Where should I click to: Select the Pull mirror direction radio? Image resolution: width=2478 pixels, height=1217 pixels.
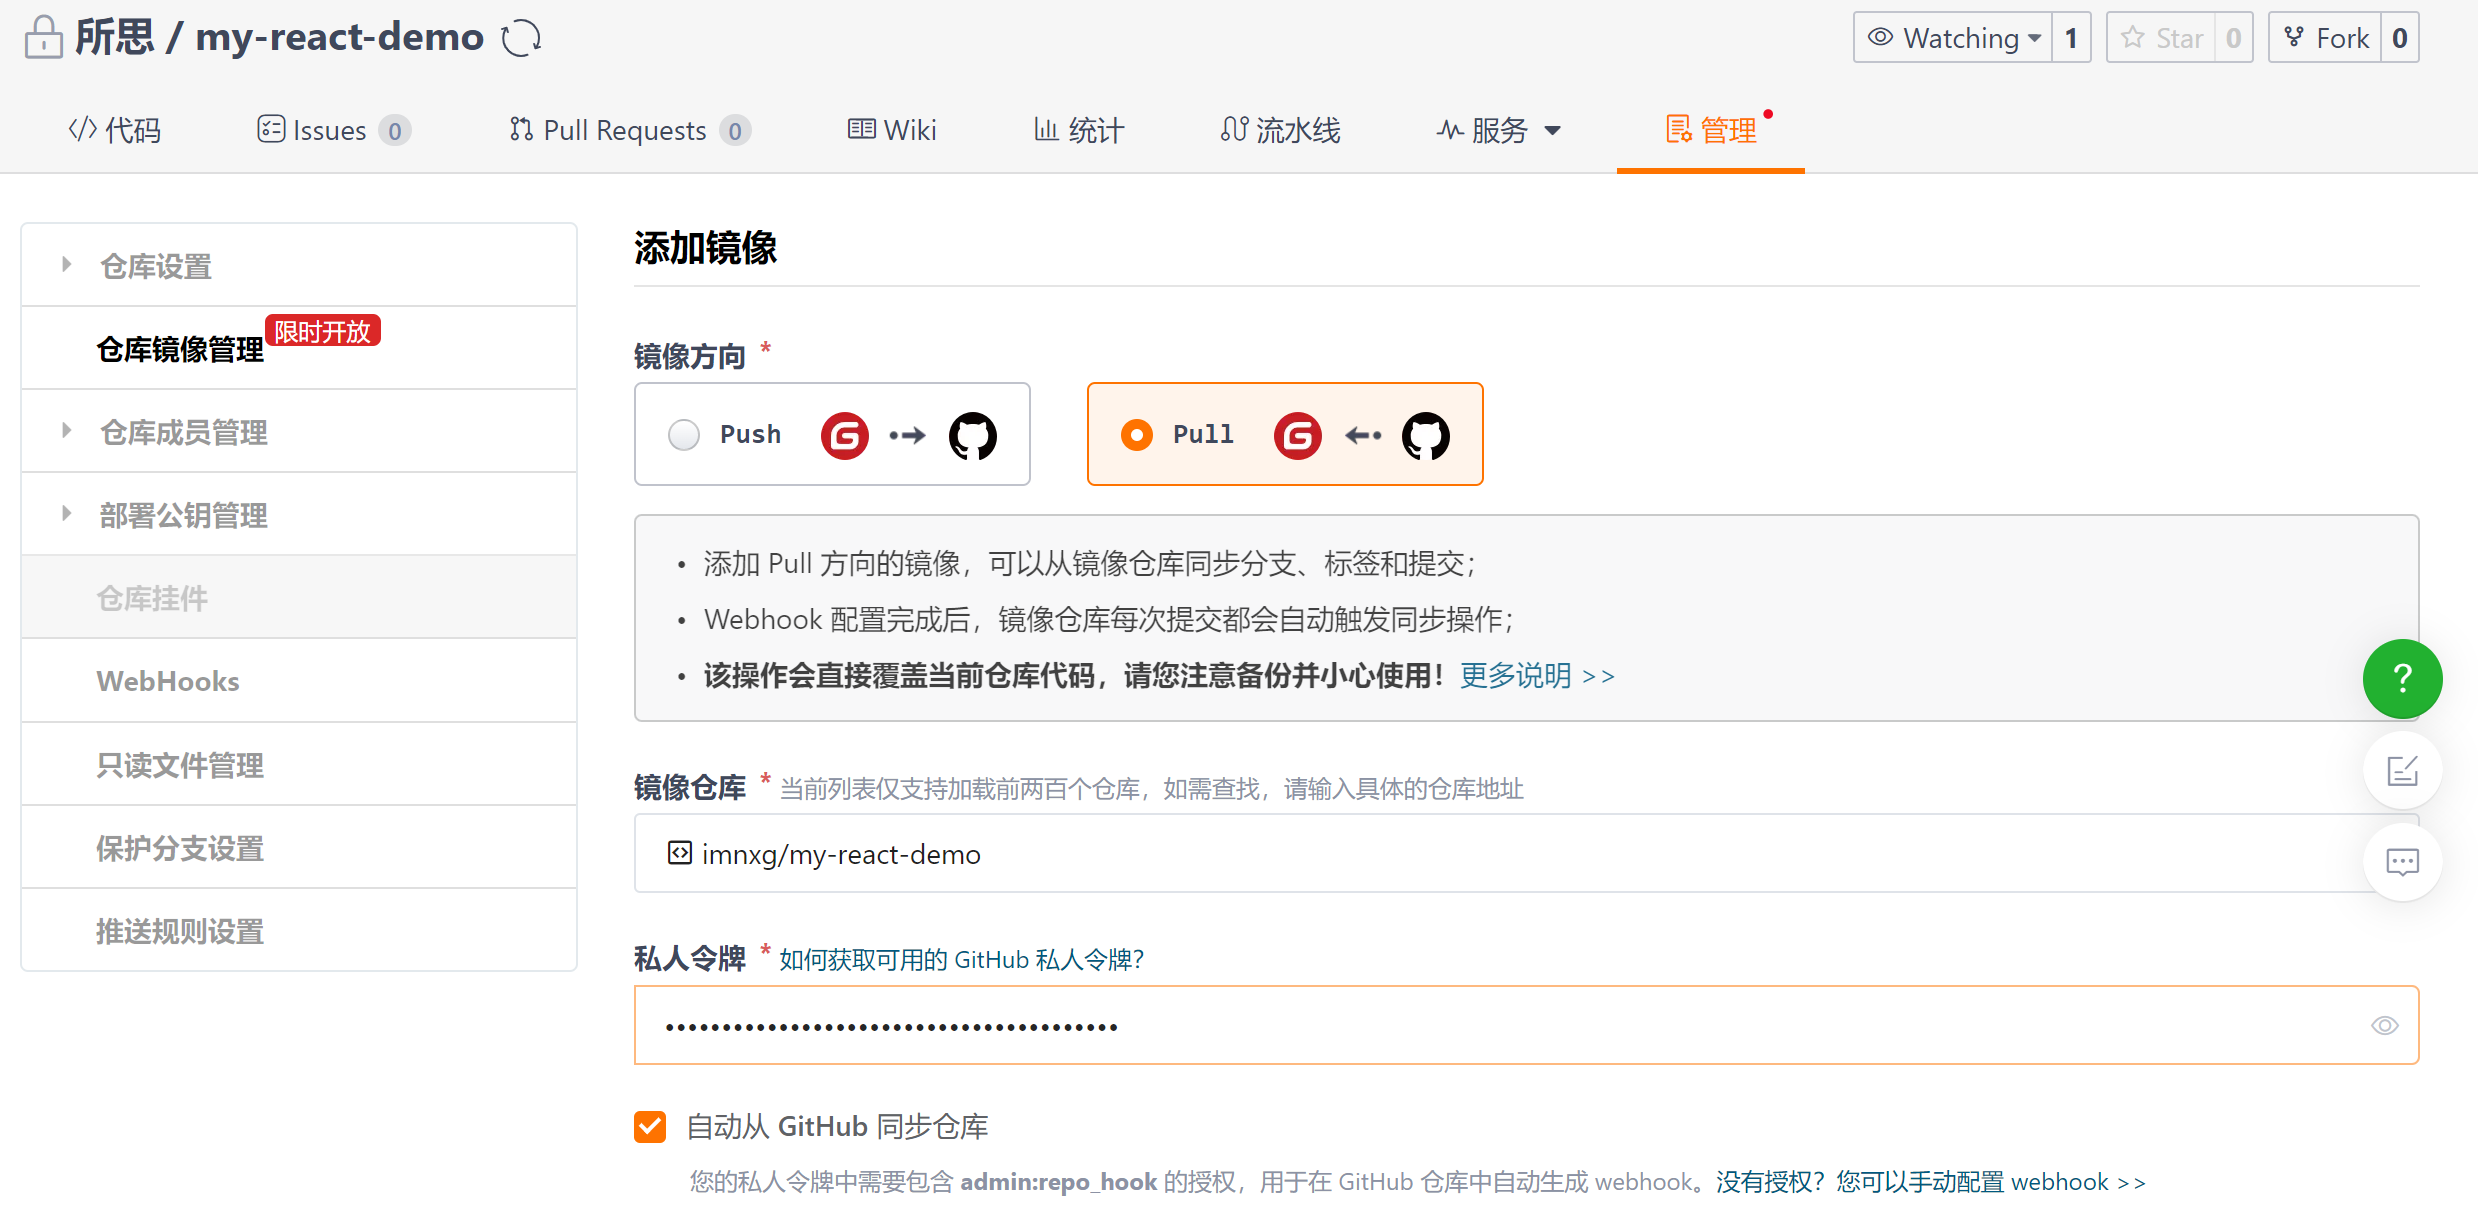pyautogui.click(x=1137, y=435)
